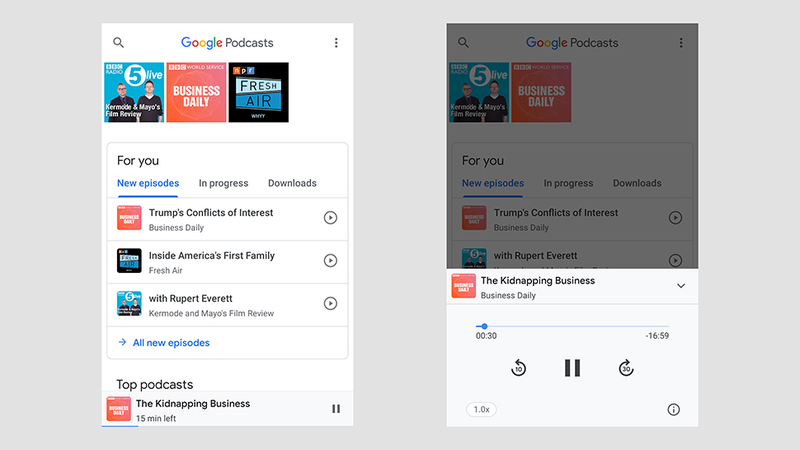
Task: Change playback speed 1.0x button
Action: [481, 409]
